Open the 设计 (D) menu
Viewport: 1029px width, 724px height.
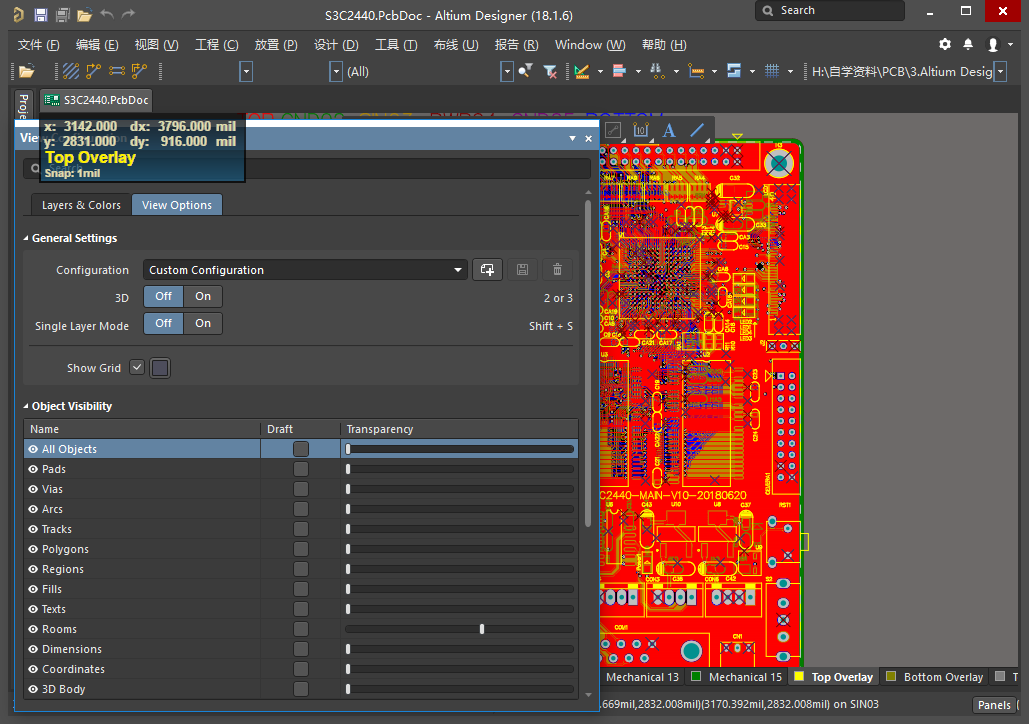336,45
